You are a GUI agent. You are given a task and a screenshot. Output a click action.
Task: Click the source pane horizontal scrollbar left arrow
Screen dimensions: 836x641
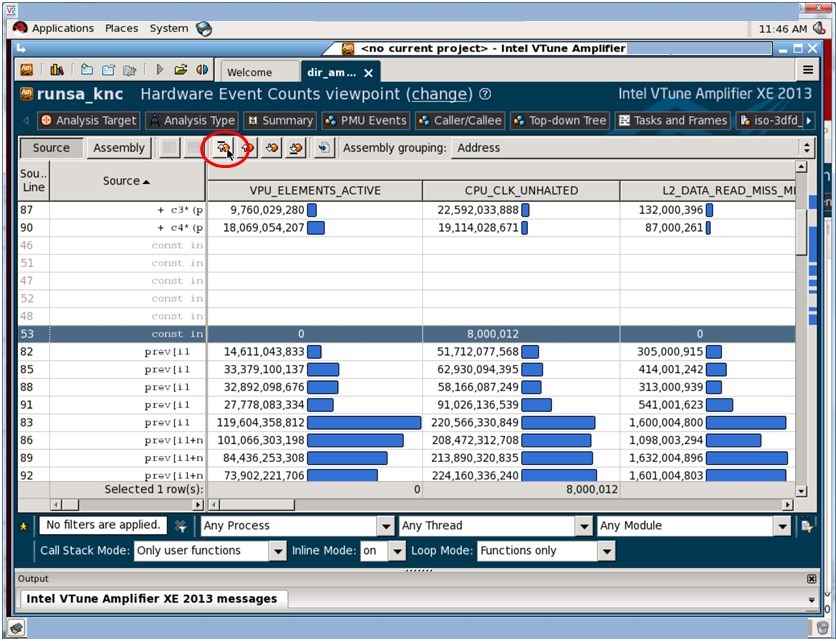(x=55, y=504)
